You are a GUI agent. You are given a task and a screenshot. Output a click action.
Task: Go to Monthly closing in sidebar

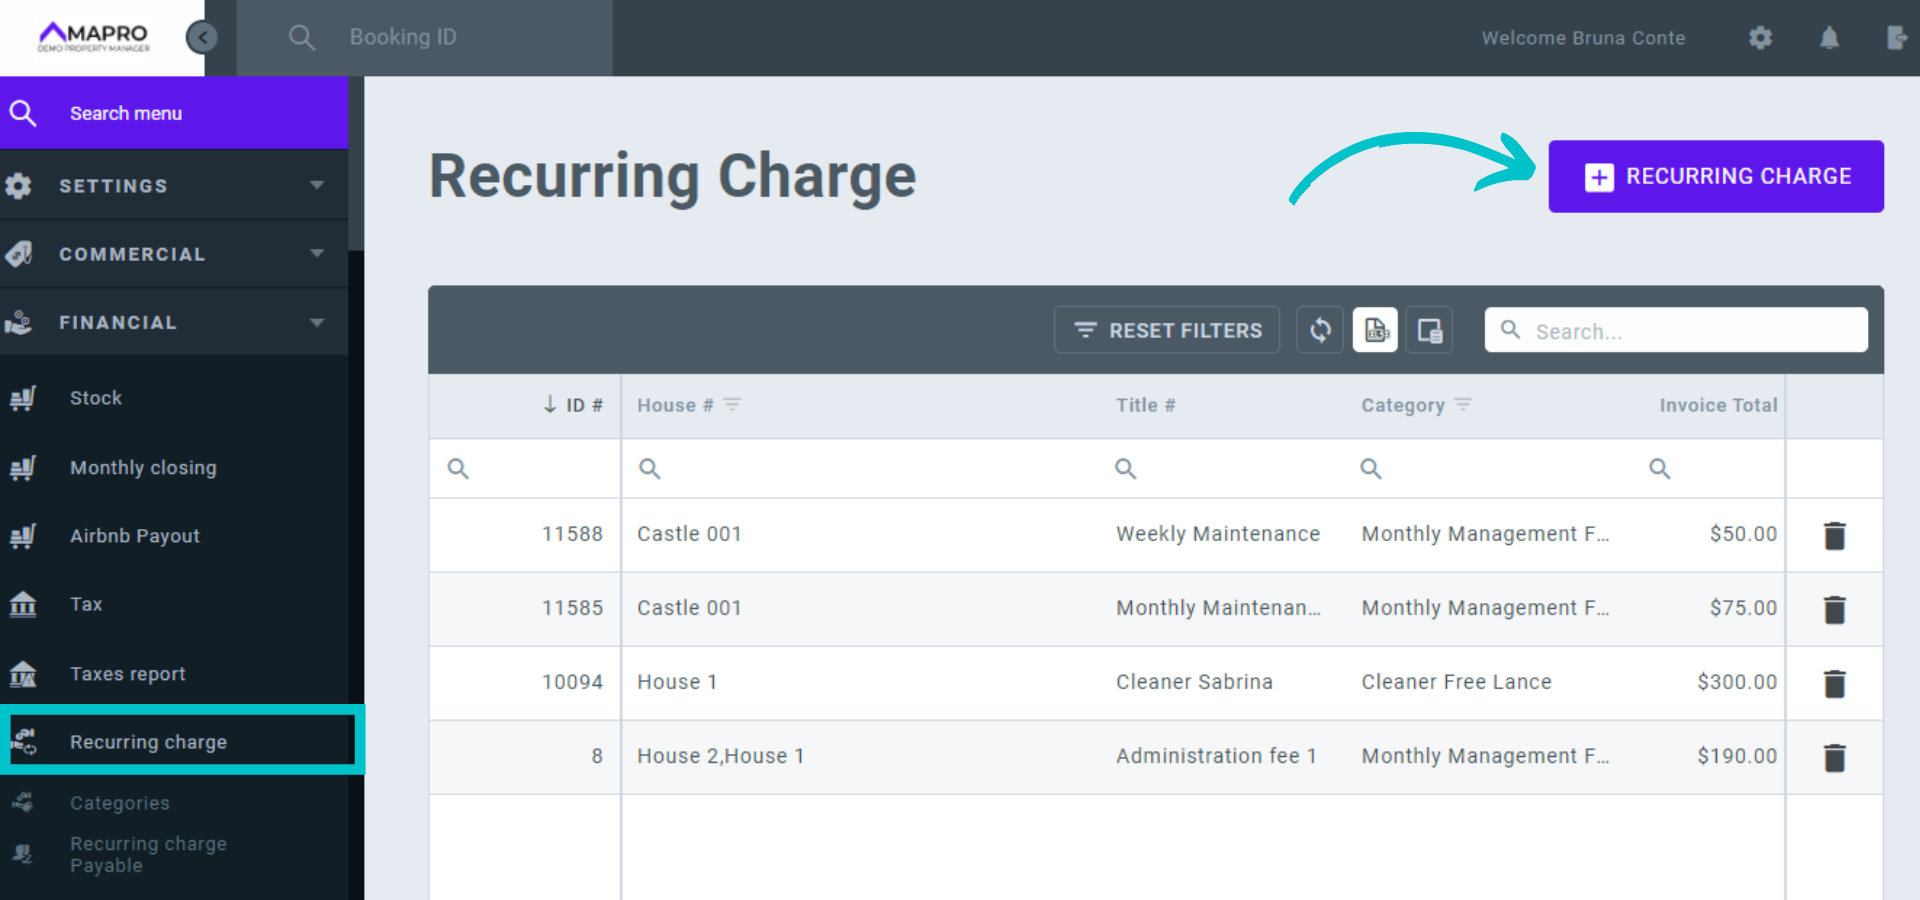click(143, 468)
